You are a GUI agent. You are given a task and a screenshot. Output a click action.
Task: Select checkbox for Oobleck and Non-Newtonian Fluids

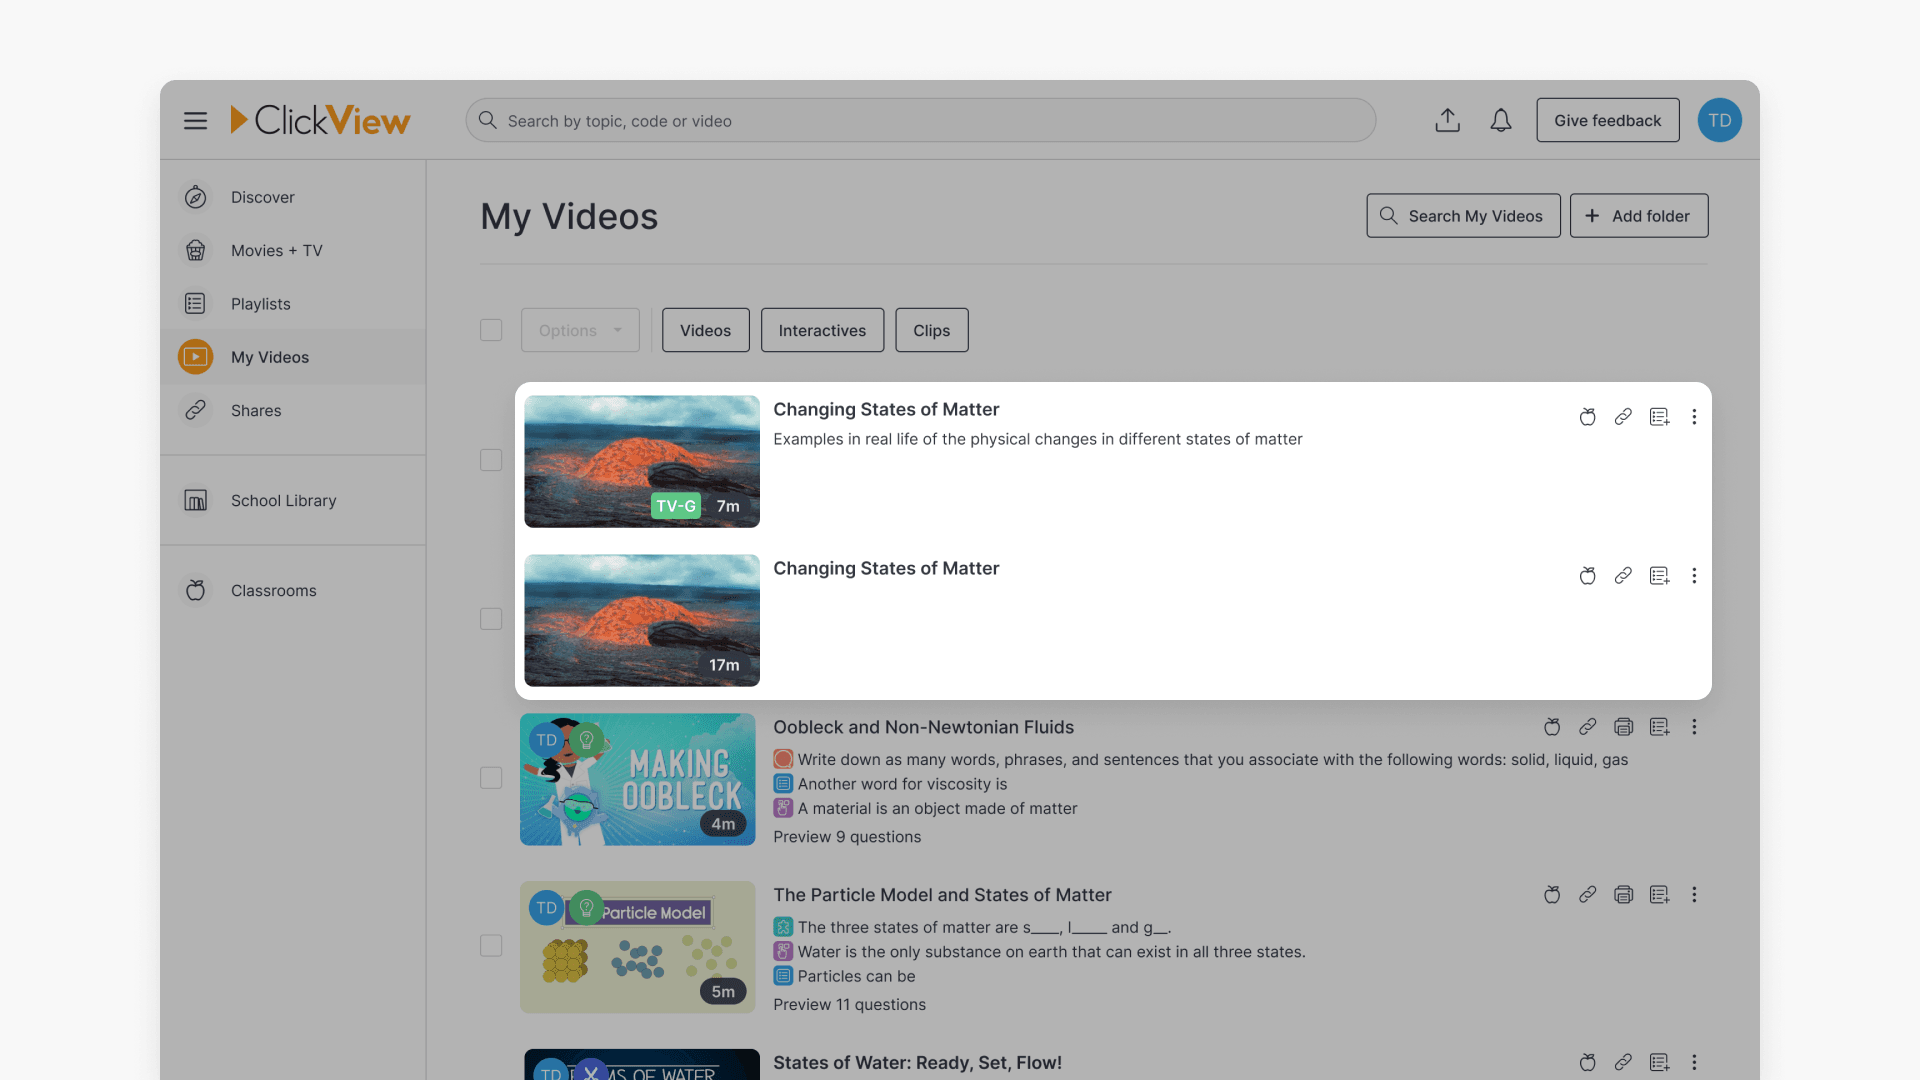[491, 778]
